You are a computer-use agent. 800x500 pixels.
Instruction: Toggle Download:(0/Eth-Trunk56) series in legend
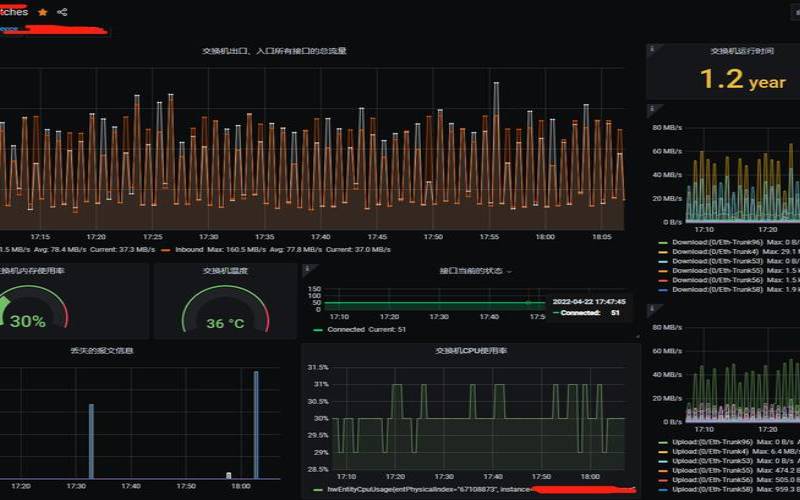pos(717,280)
